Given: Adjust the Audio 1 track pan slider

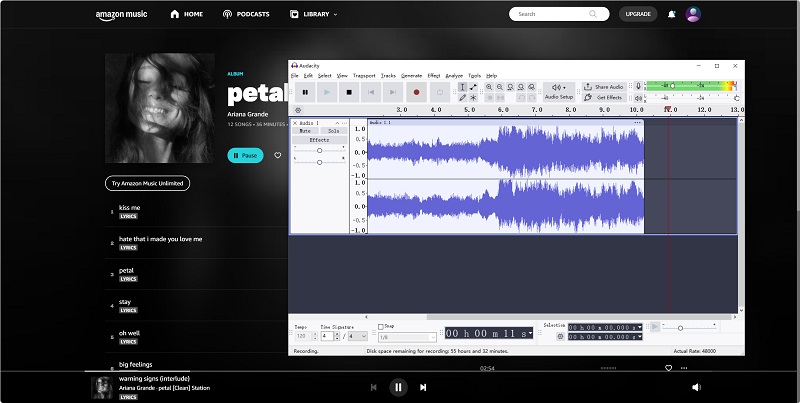Looking at the screenshot, I should (x=319, y=162).
